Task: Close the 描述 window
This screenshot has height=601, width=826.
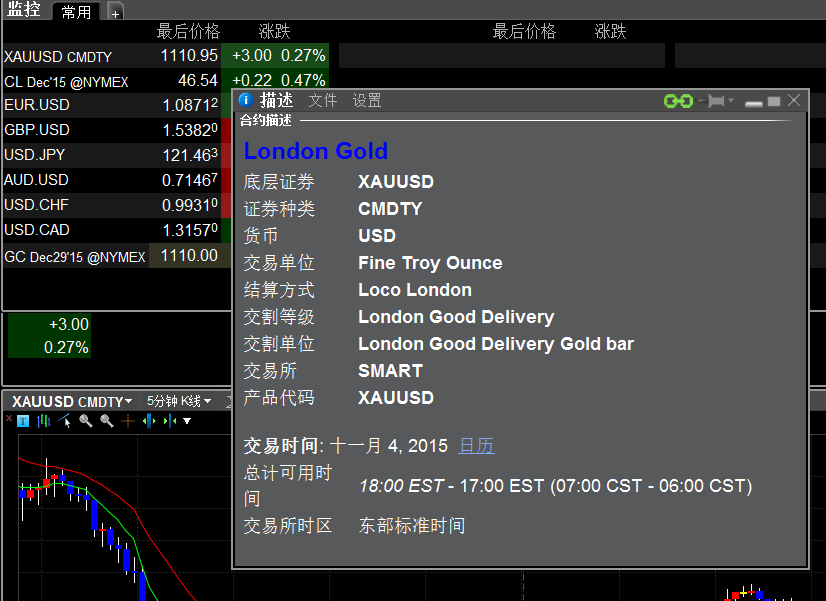Action: coord(794,100)
